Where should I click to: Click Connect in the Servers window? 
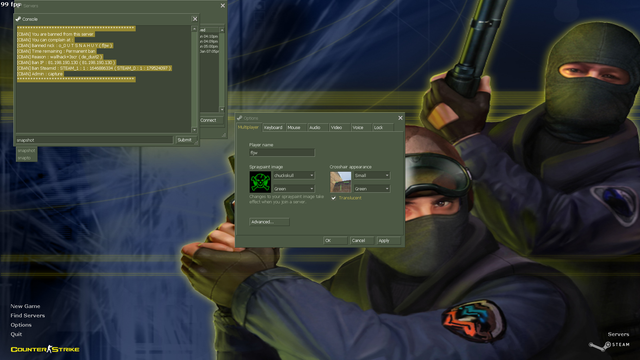tap(211, 120)
